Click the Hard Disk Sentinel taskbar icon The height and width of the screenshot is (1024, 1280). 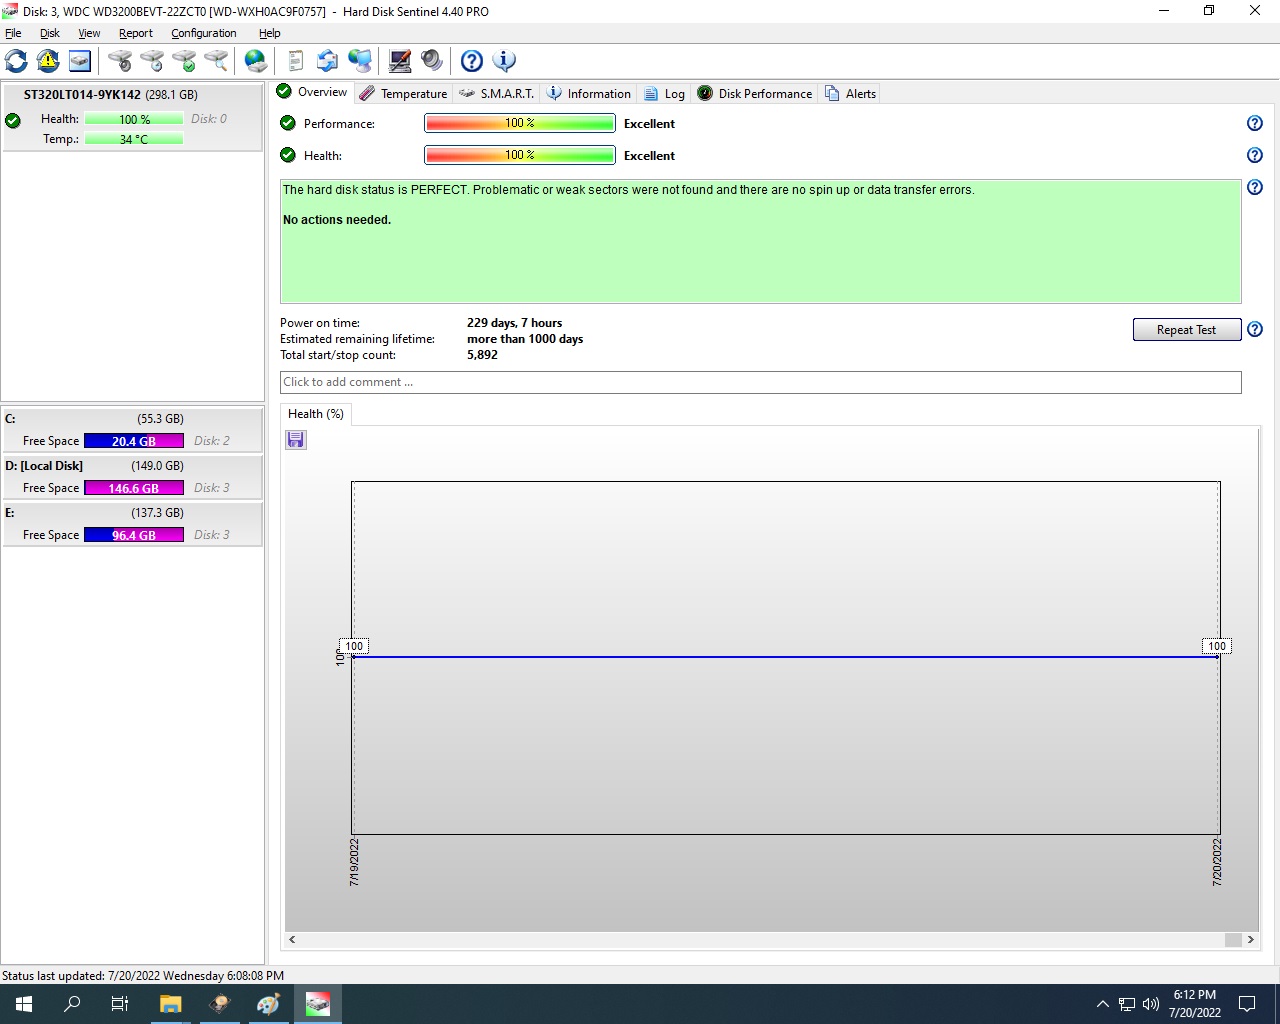click(318, 1004)
